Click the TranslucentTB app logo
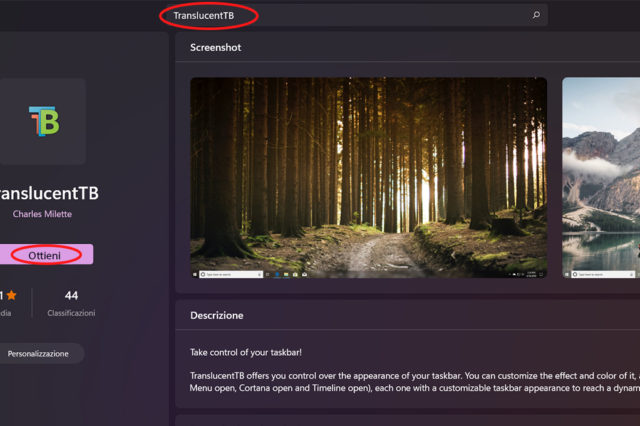640x426 pixels. click(44, 121)
